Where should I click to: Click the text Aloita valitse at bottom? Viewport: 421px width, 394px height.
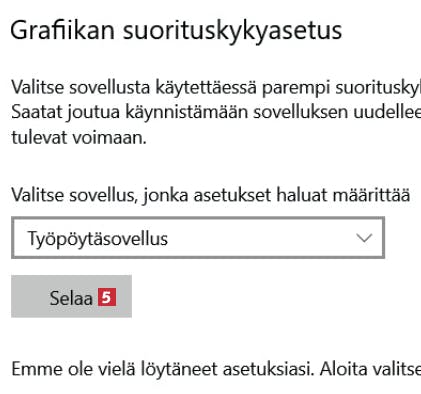[x=370, y=369]
